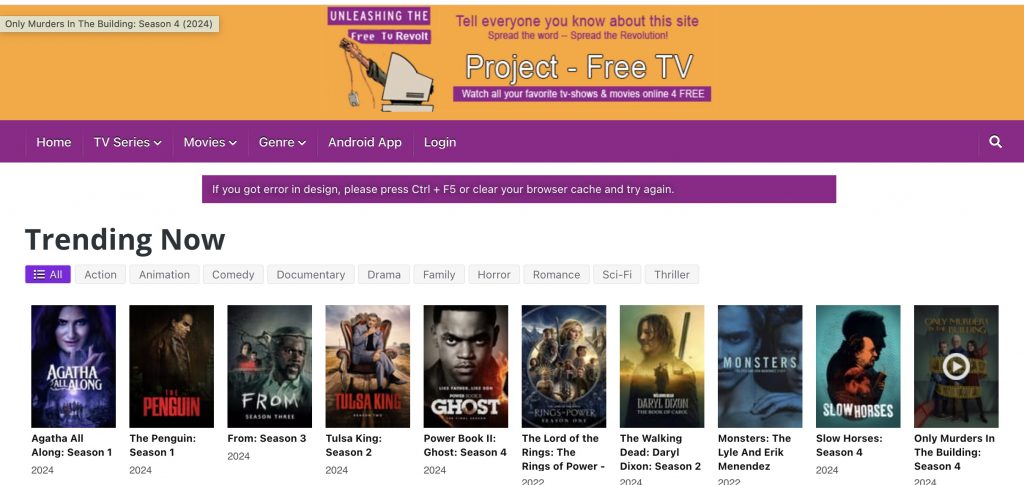Go to the Home page
The height and width of the screenshot is (485, 1024).
click(x=54, y=142)
